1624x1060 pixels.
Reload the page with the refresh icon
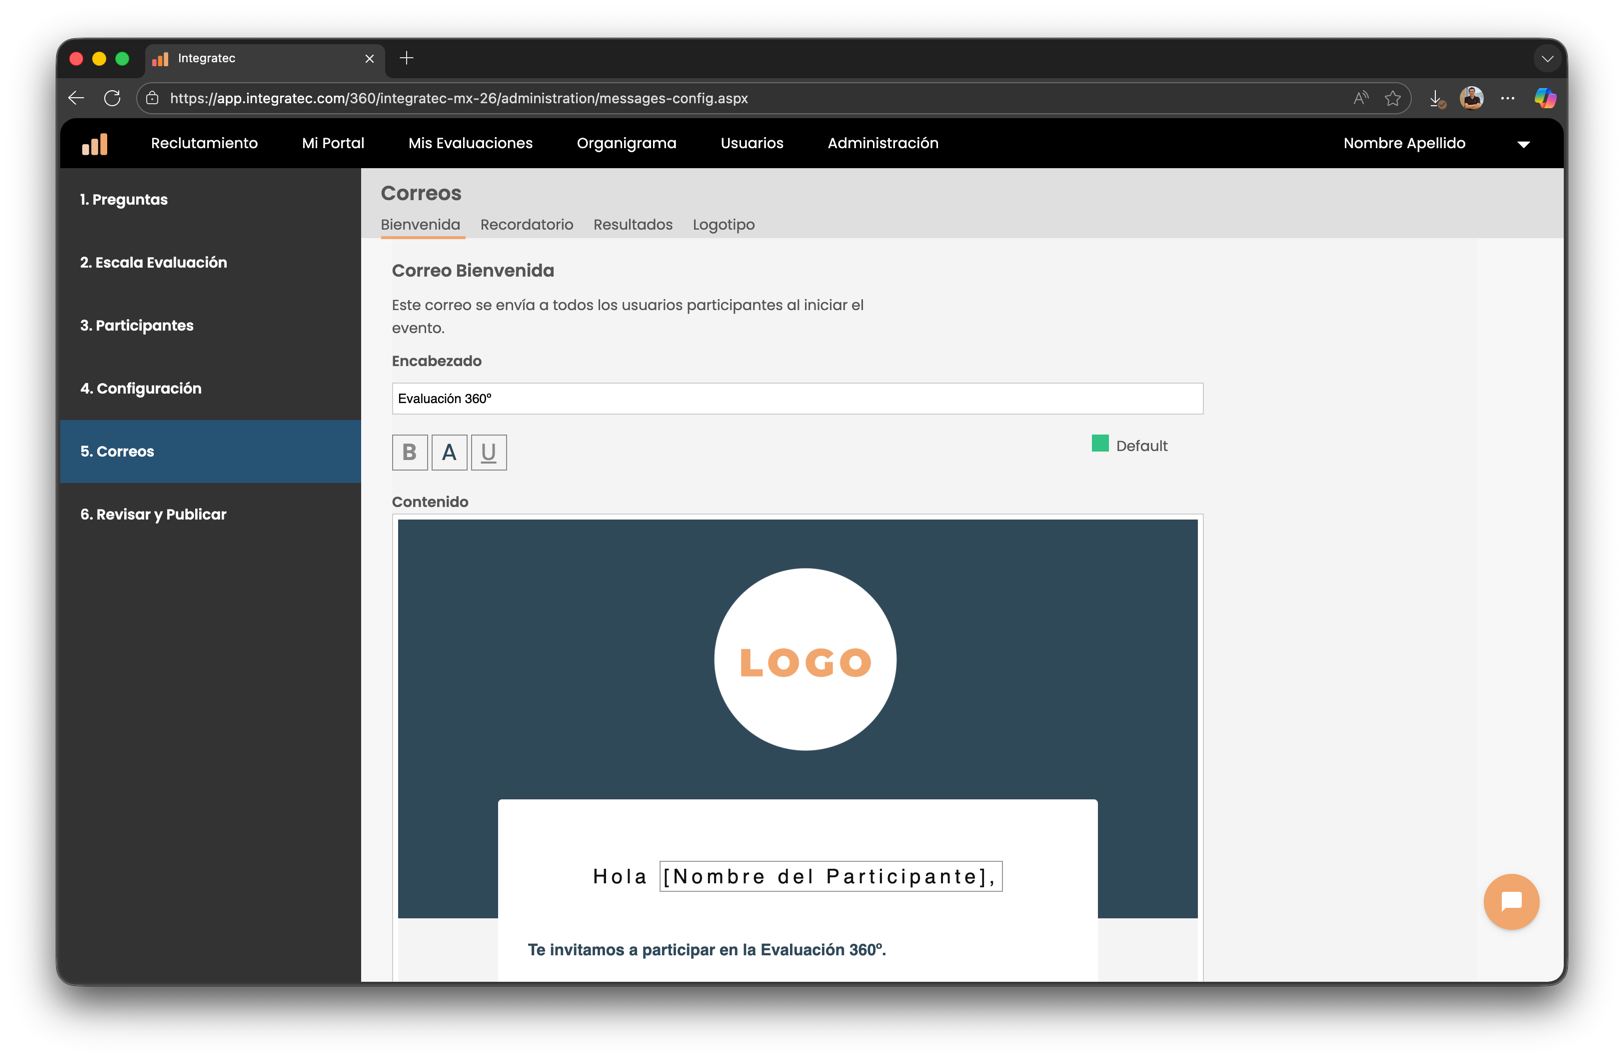112,98
